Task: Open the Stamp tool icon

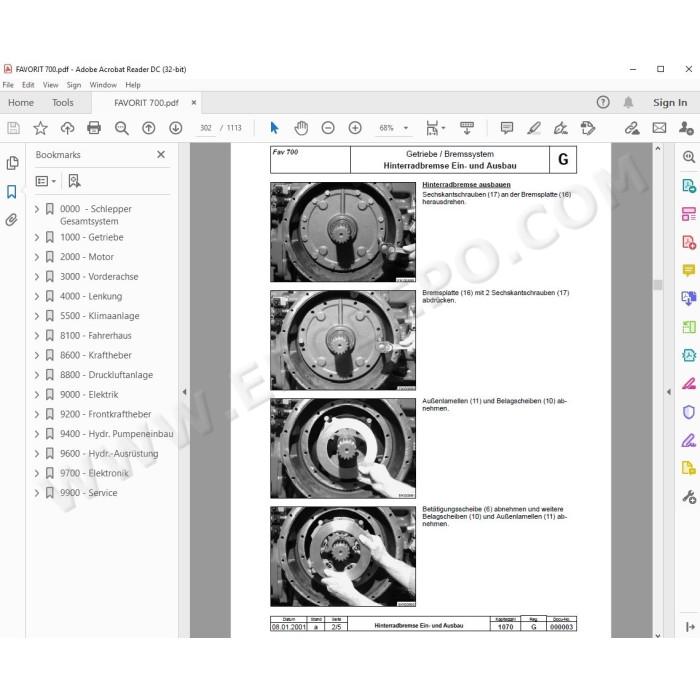Action: (x=588, y=128)
